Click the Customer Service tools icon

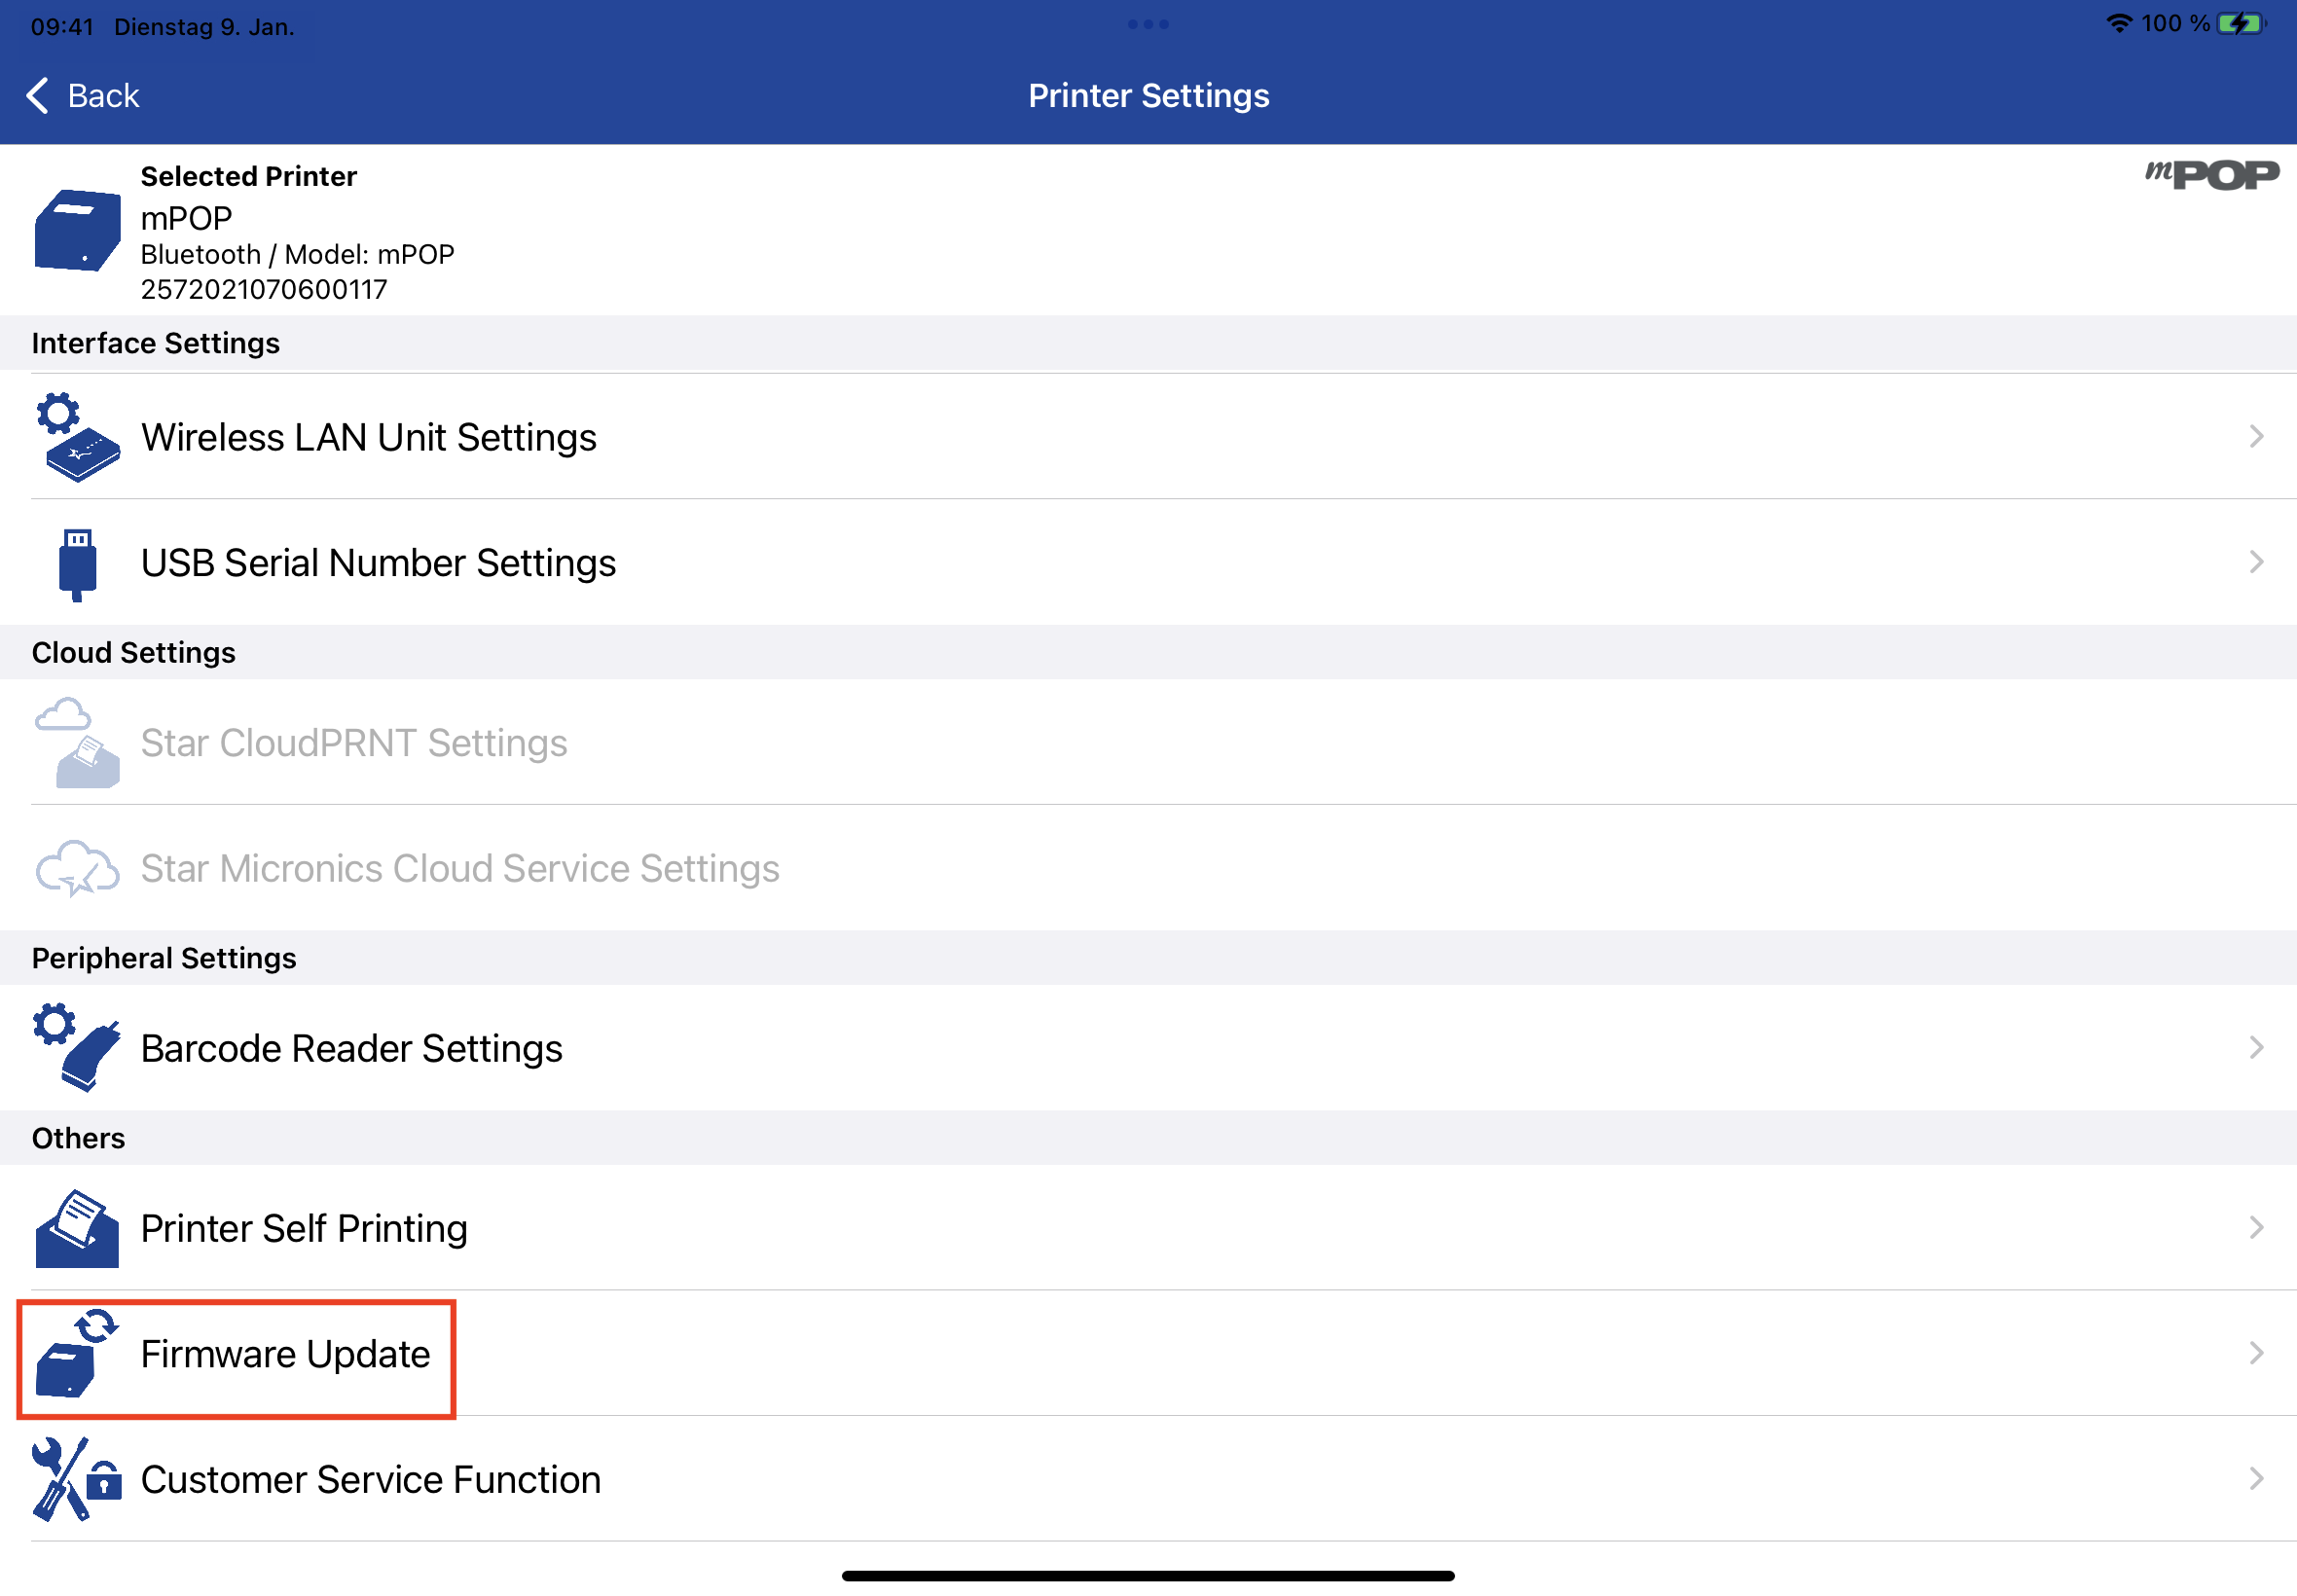click(77, 1479)
